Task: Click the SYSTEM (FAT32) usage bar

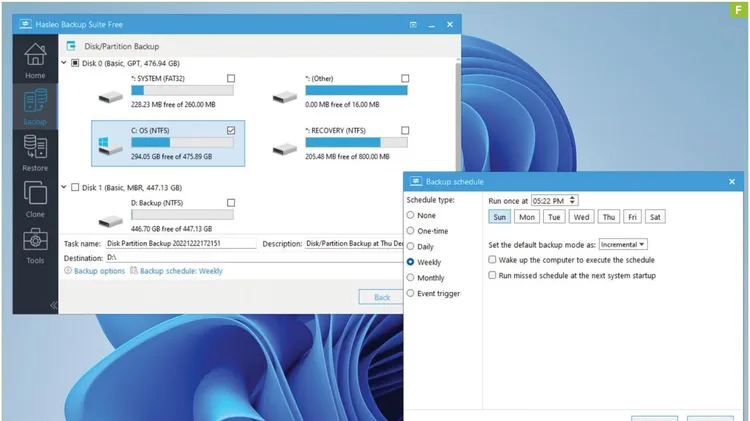Action: 182,90
